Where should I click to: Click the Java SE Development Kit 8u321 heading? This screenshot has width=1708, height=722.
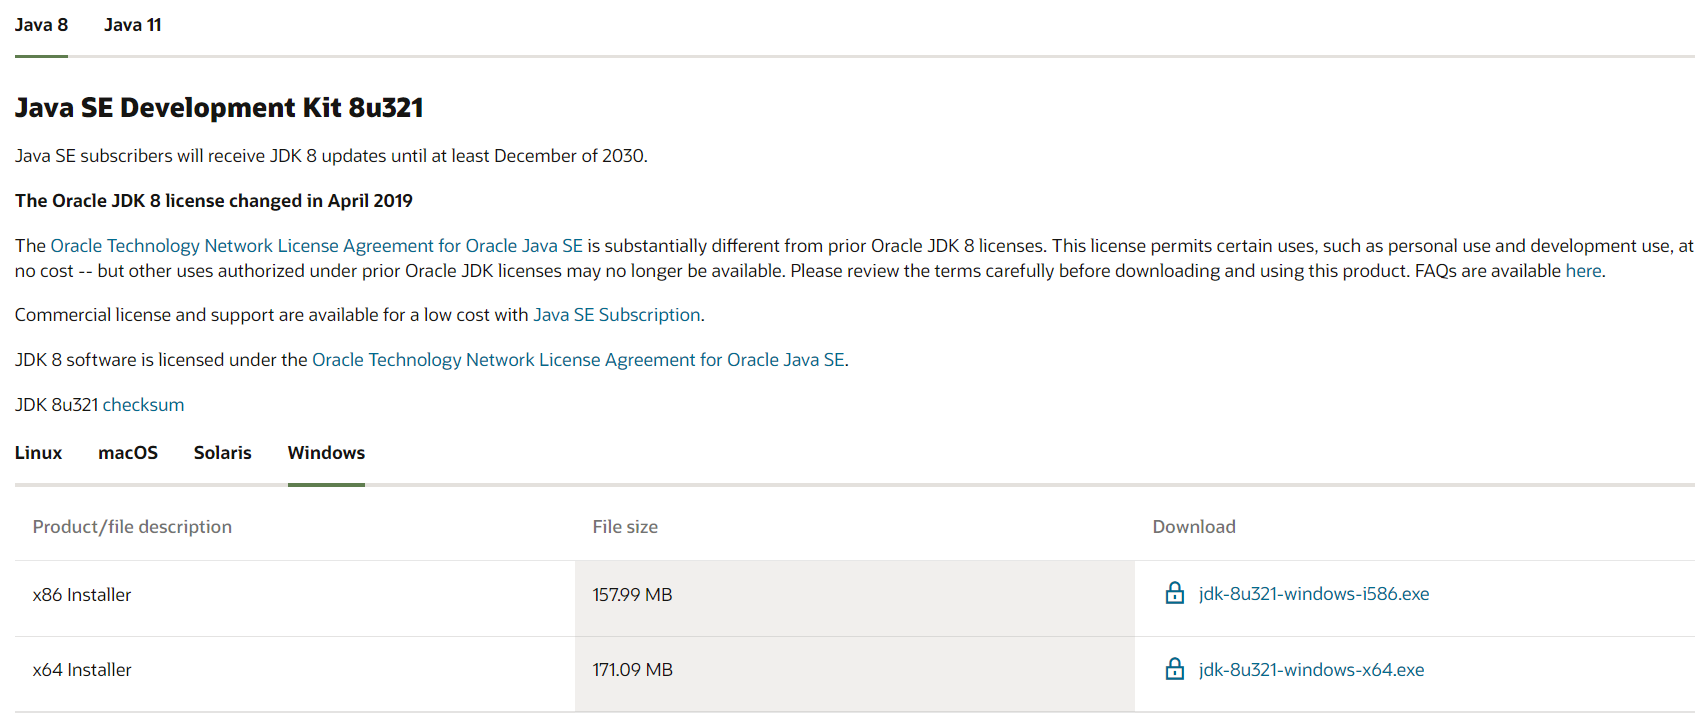pos(219,108)
